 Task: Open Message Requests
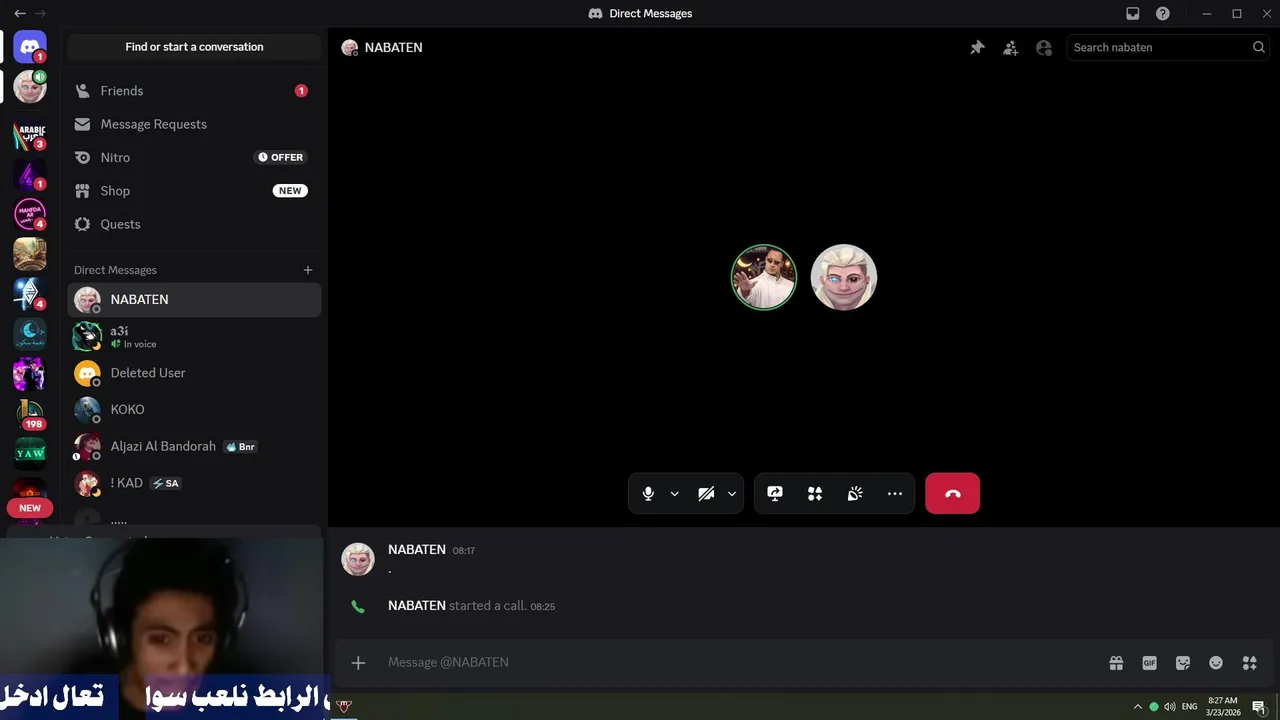coord(194,124)
